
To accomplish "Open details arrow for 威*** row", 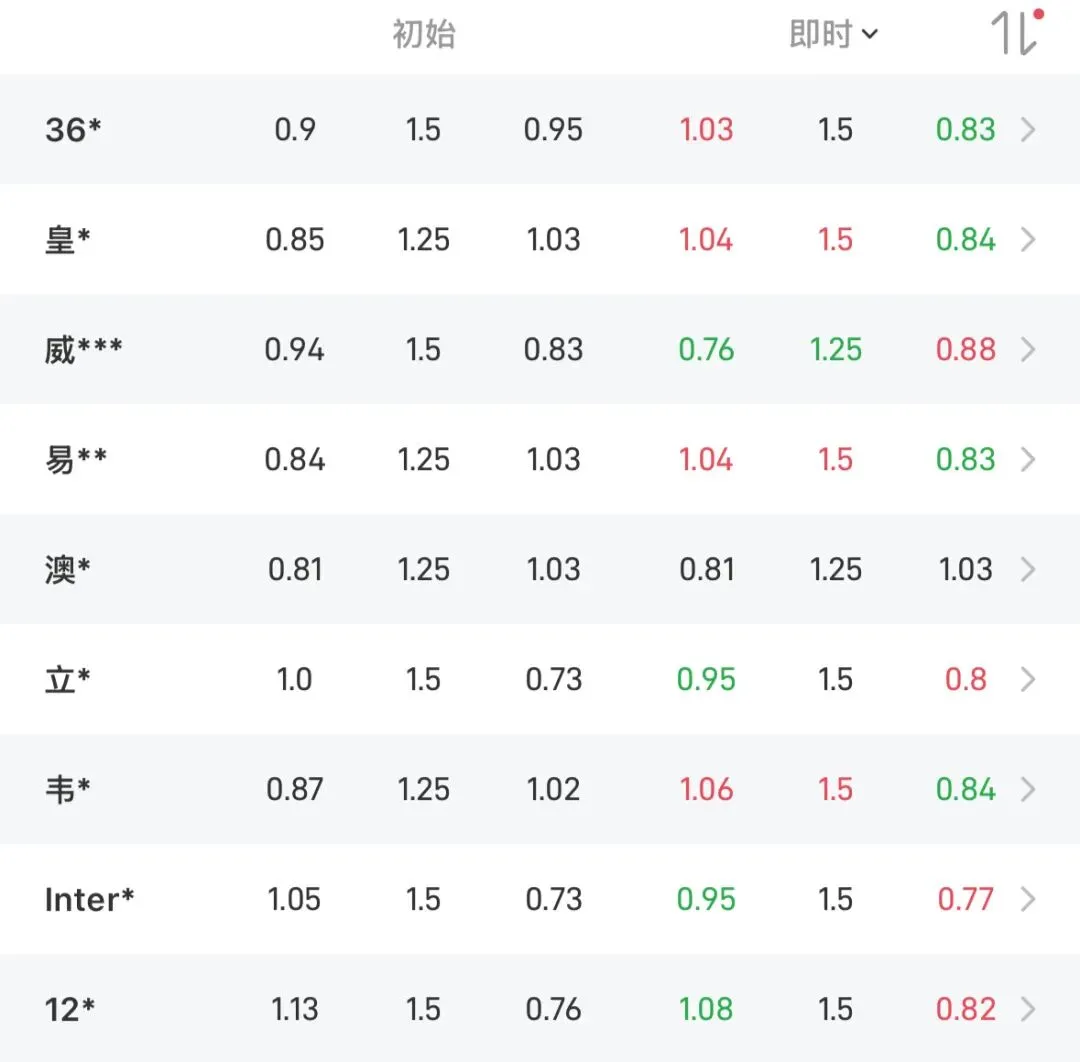I will coord(1028,349).
